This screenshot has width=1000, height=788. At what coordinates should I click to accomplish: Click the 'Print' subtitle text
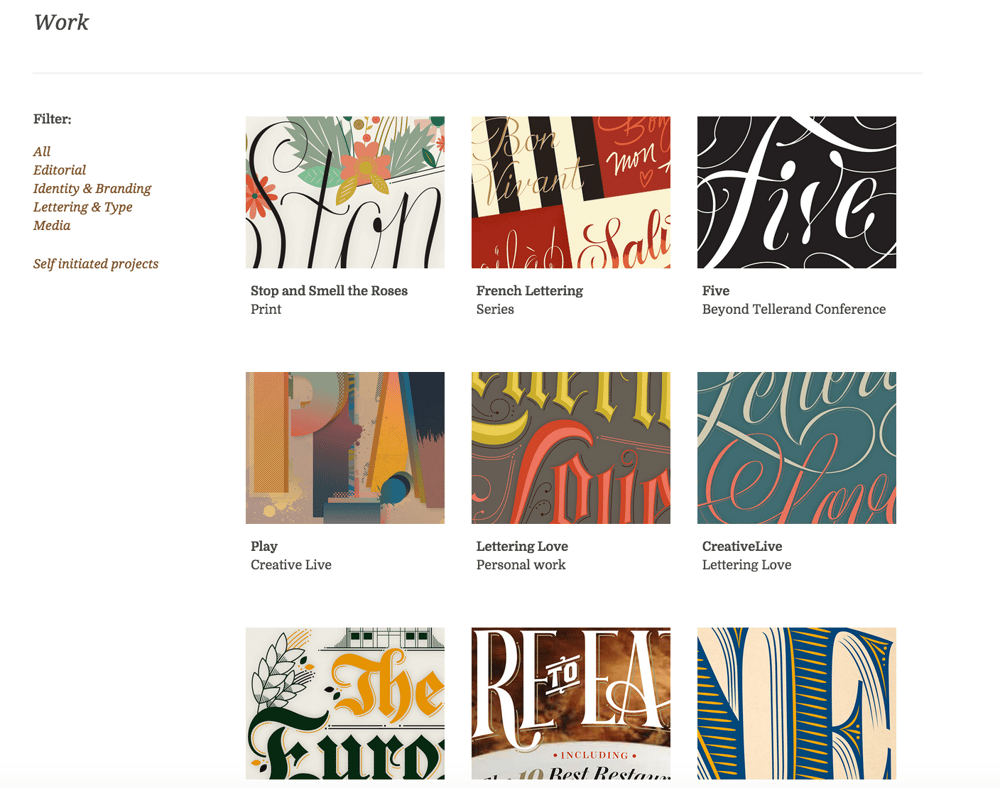[x=266, y=309]
